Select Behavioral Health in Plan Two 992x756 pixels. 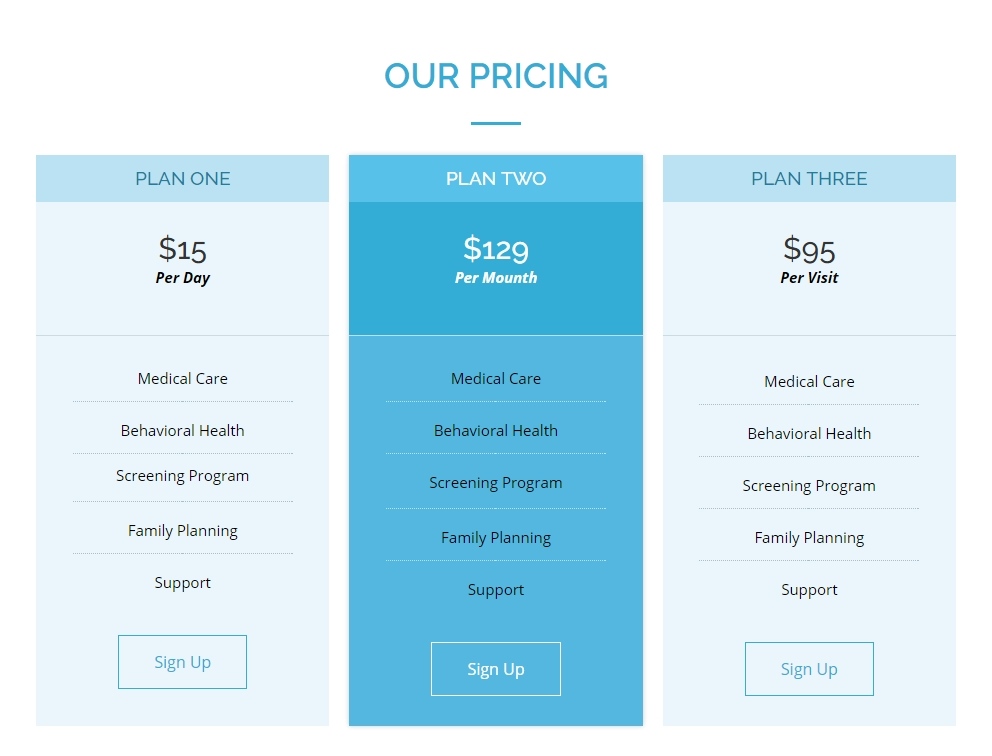point(496,431)
